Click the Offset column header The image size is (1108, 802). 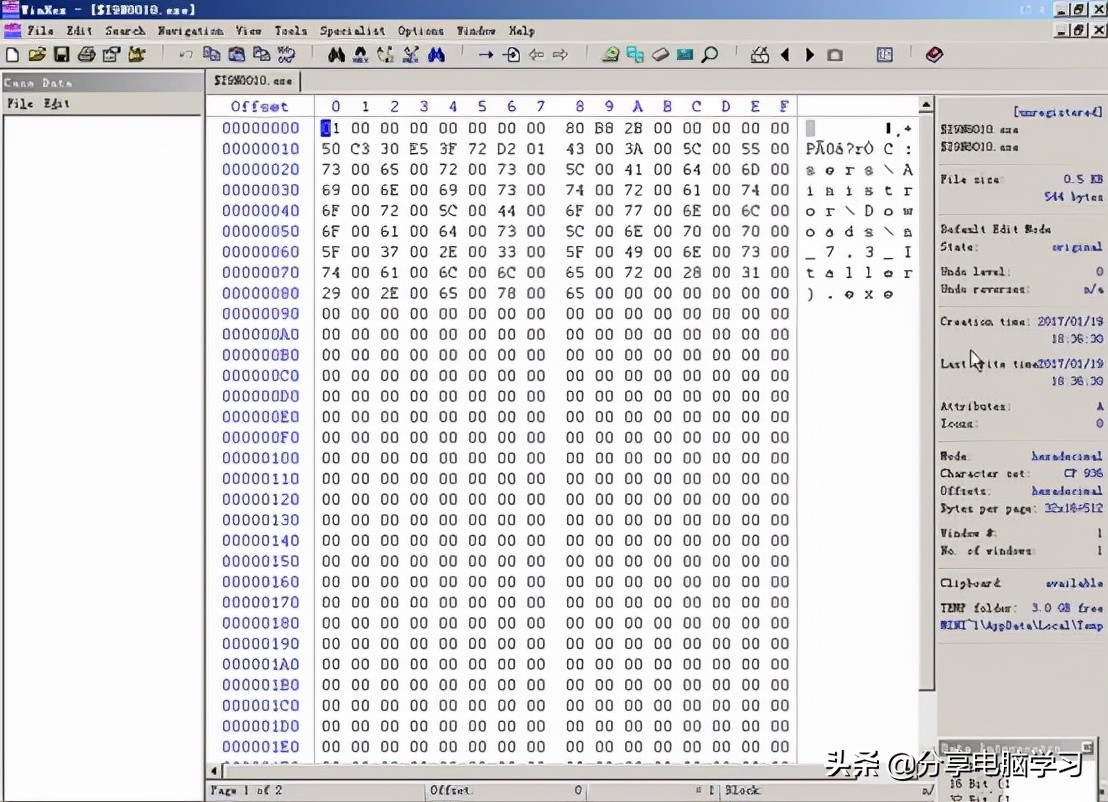[x=259, y=106]
